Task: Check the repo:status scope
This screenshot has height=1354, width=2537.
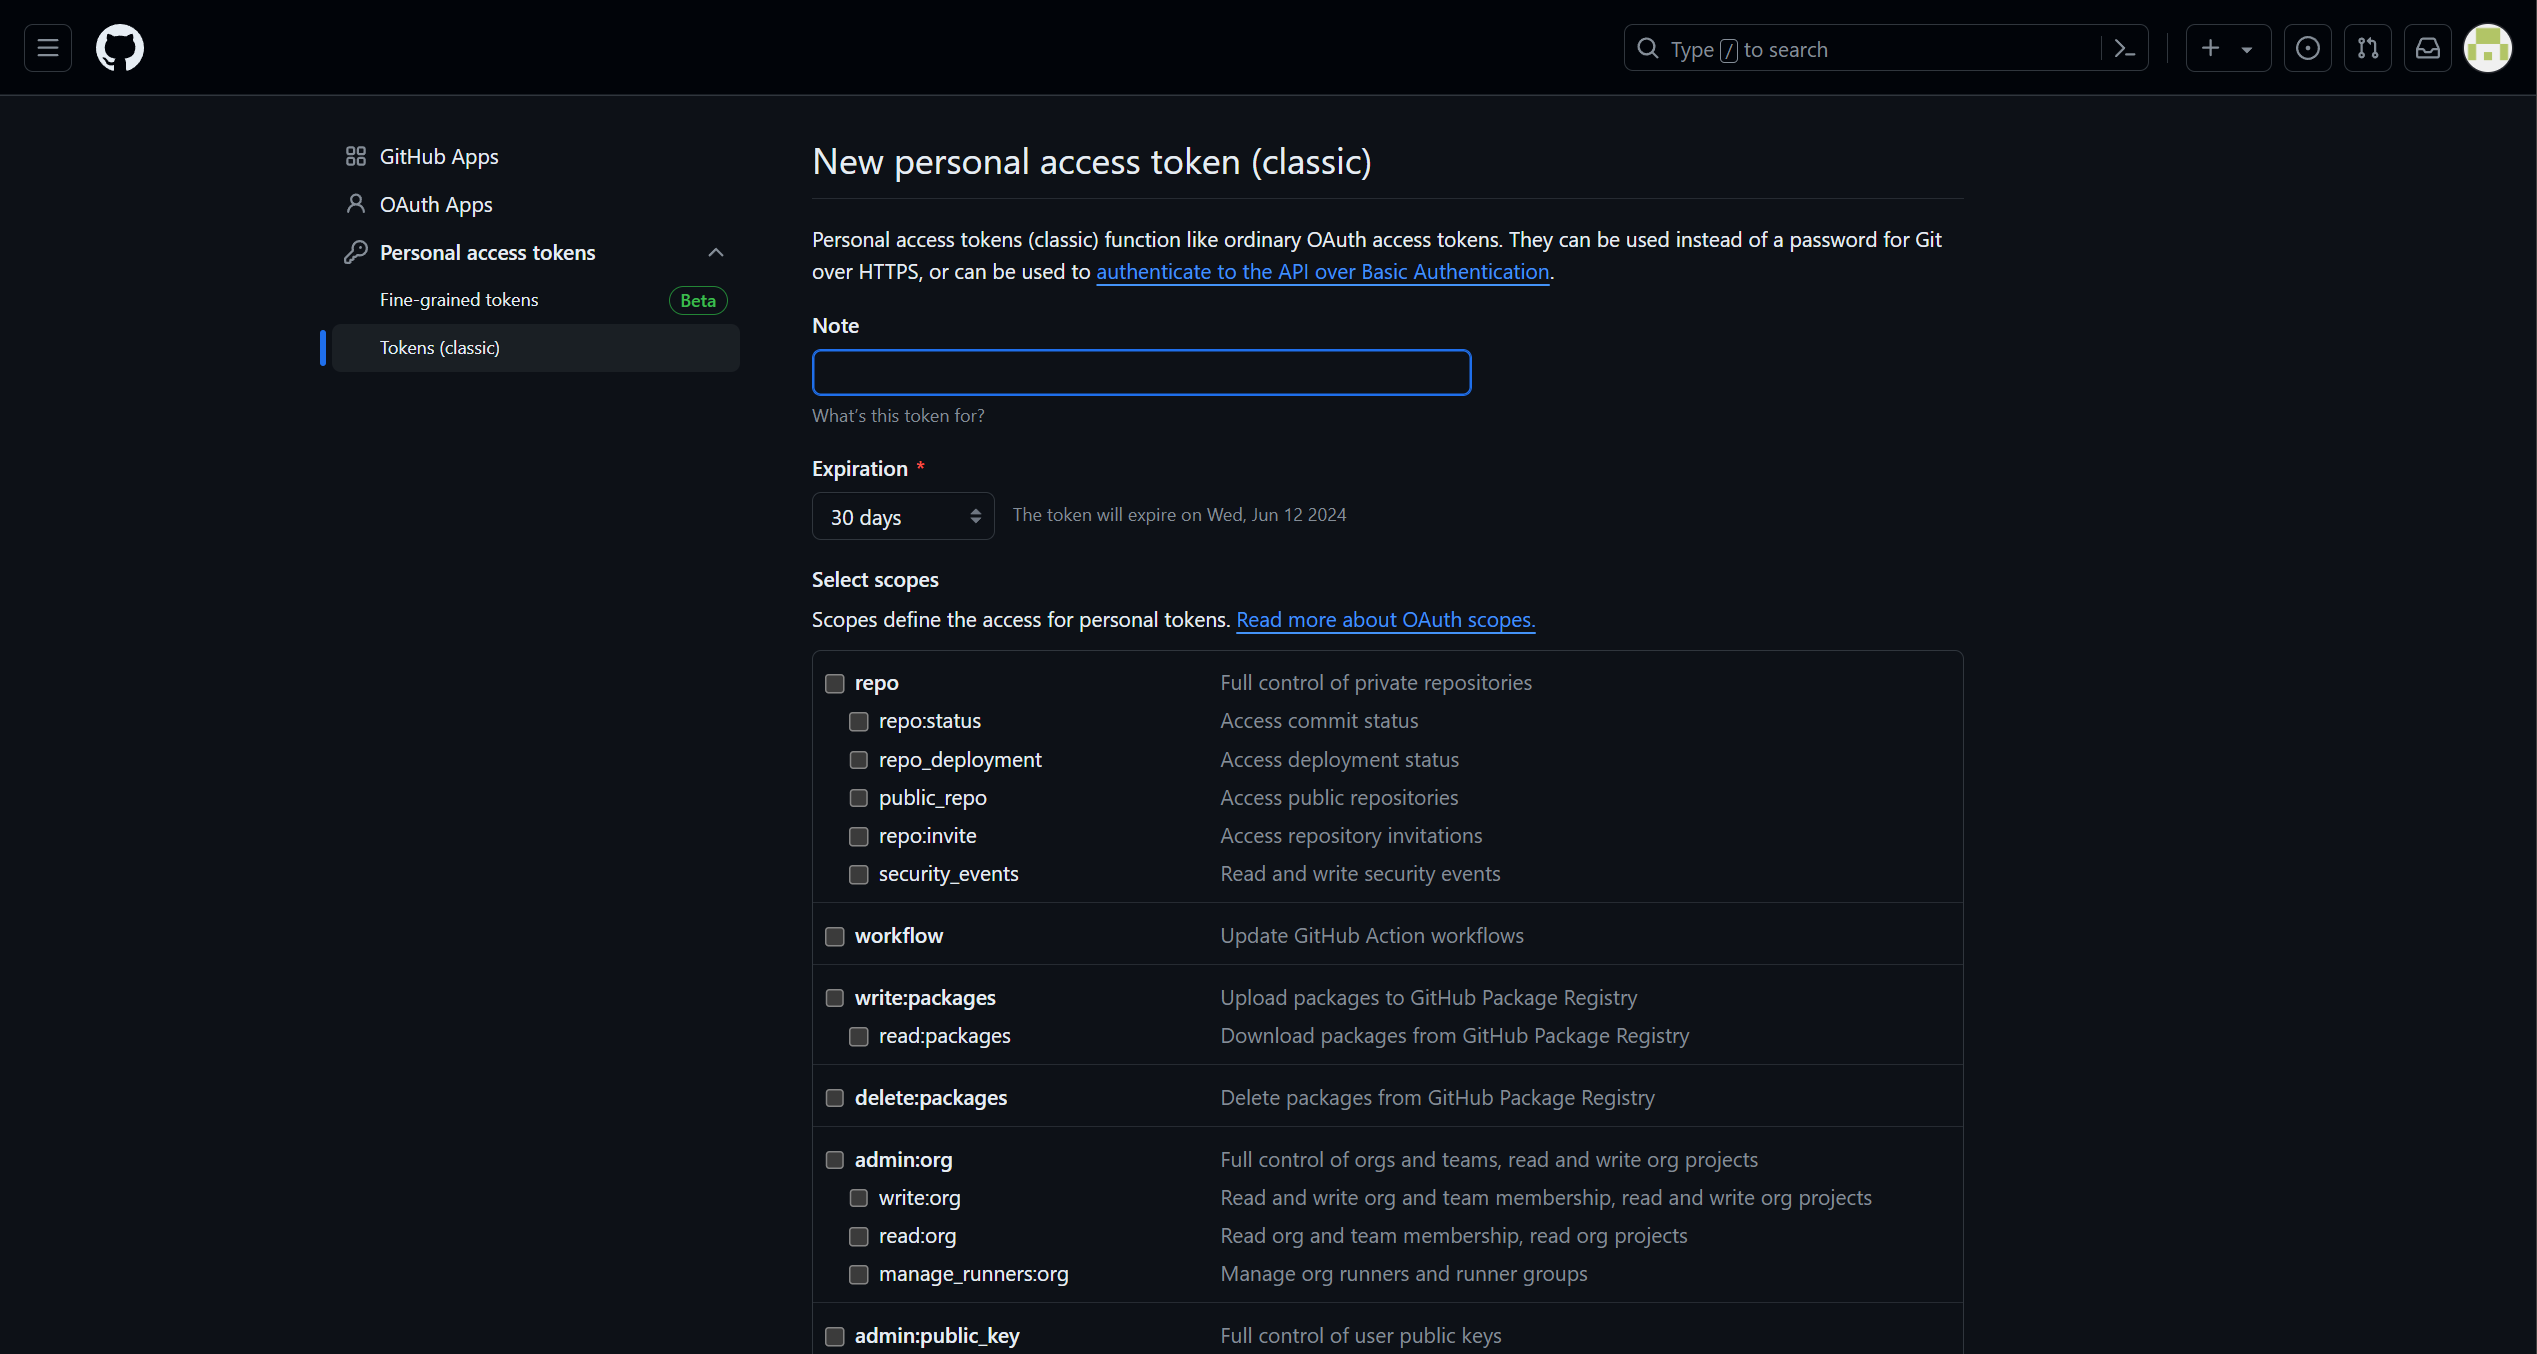Action: point(859,721)
